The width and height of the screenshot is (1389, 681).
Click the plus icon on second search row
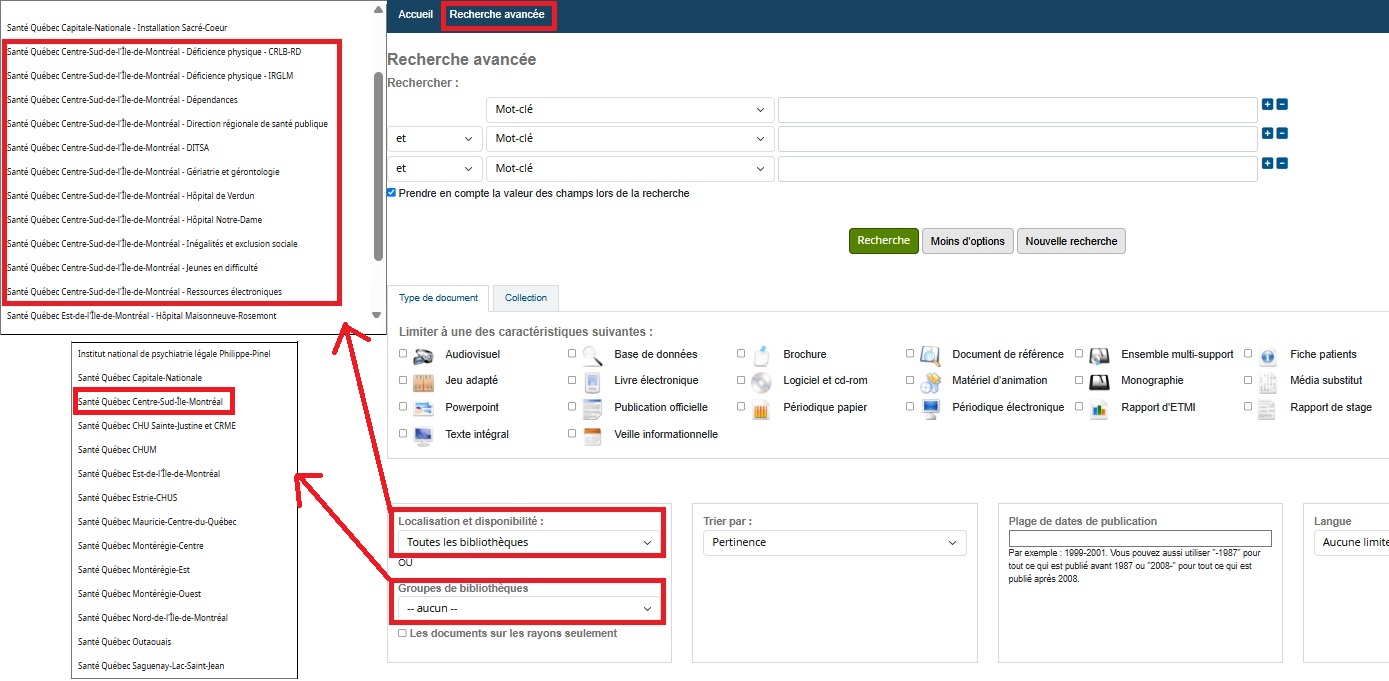(x=1267, y=133)
